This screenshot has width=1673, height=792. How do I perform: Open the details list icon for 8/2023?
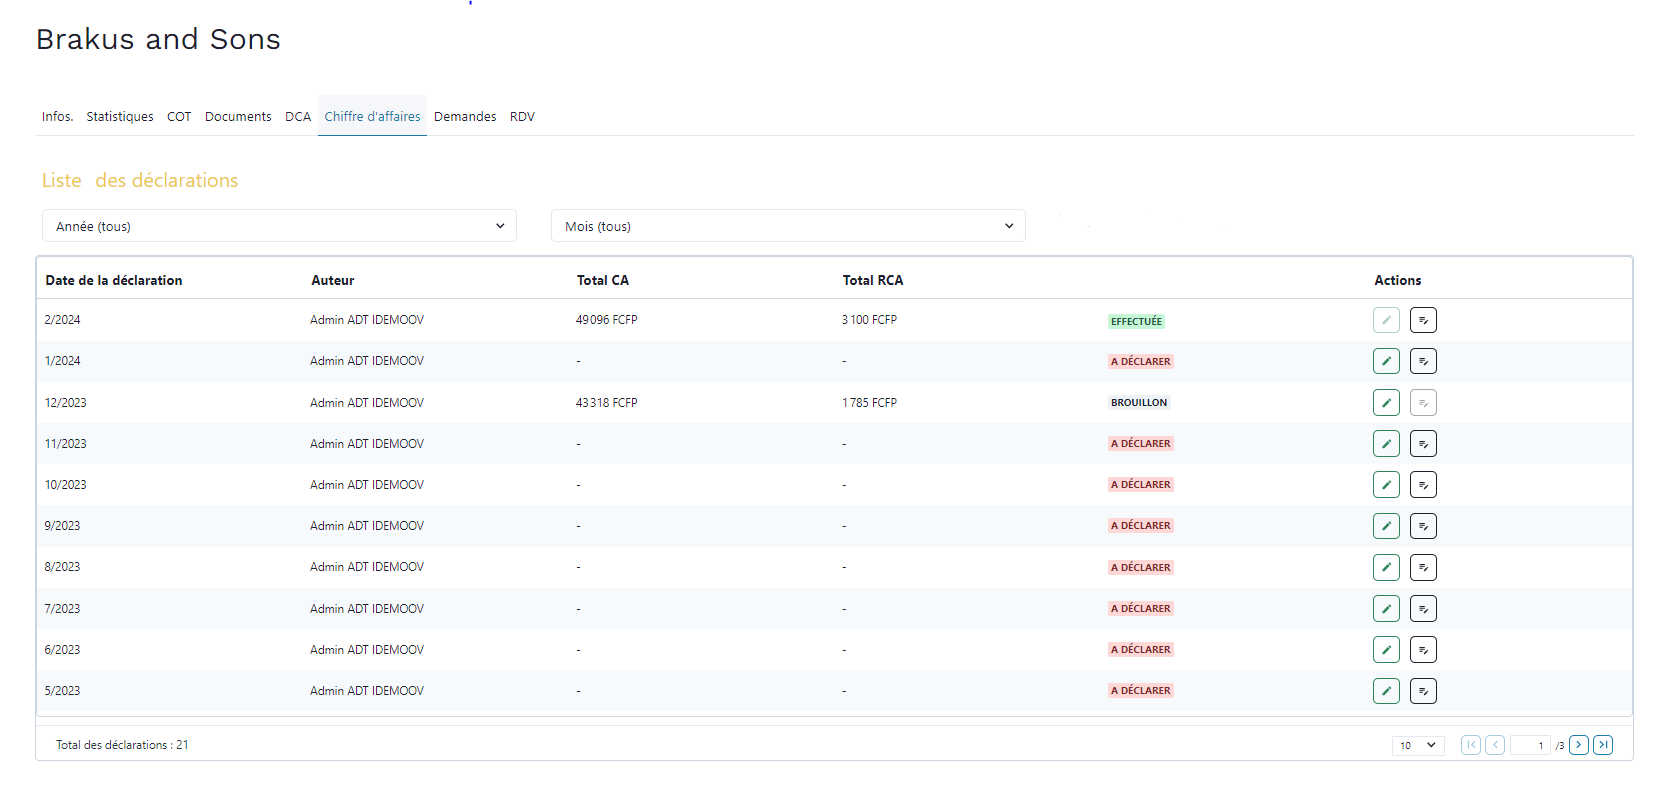tap(1423, 568)
